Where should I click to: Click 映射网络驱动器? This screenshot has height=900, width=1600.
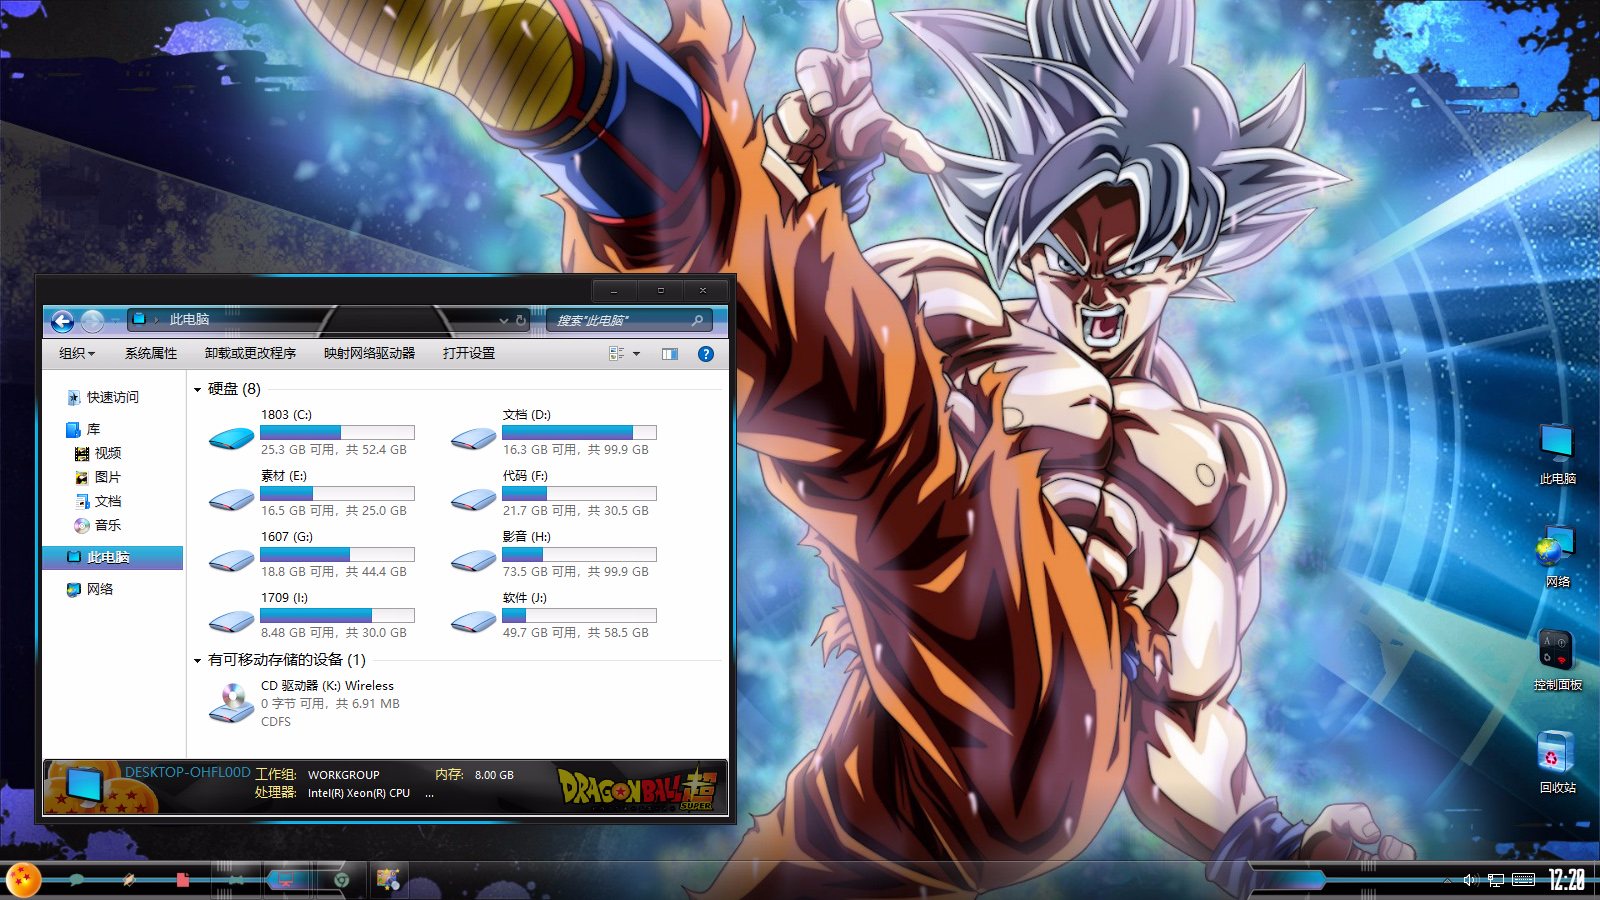tap(369, 353)
